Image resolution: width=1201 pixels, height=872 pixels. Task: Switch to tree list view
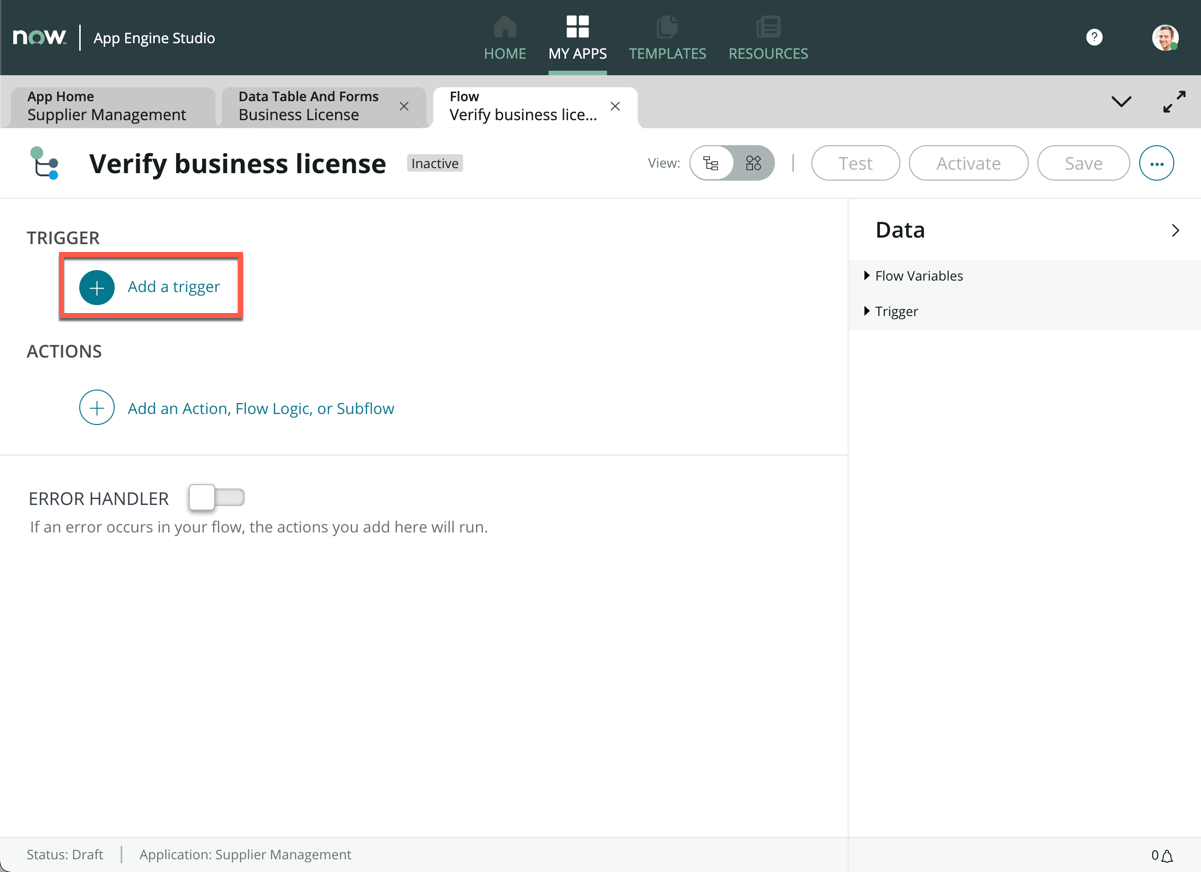(711, 163)
